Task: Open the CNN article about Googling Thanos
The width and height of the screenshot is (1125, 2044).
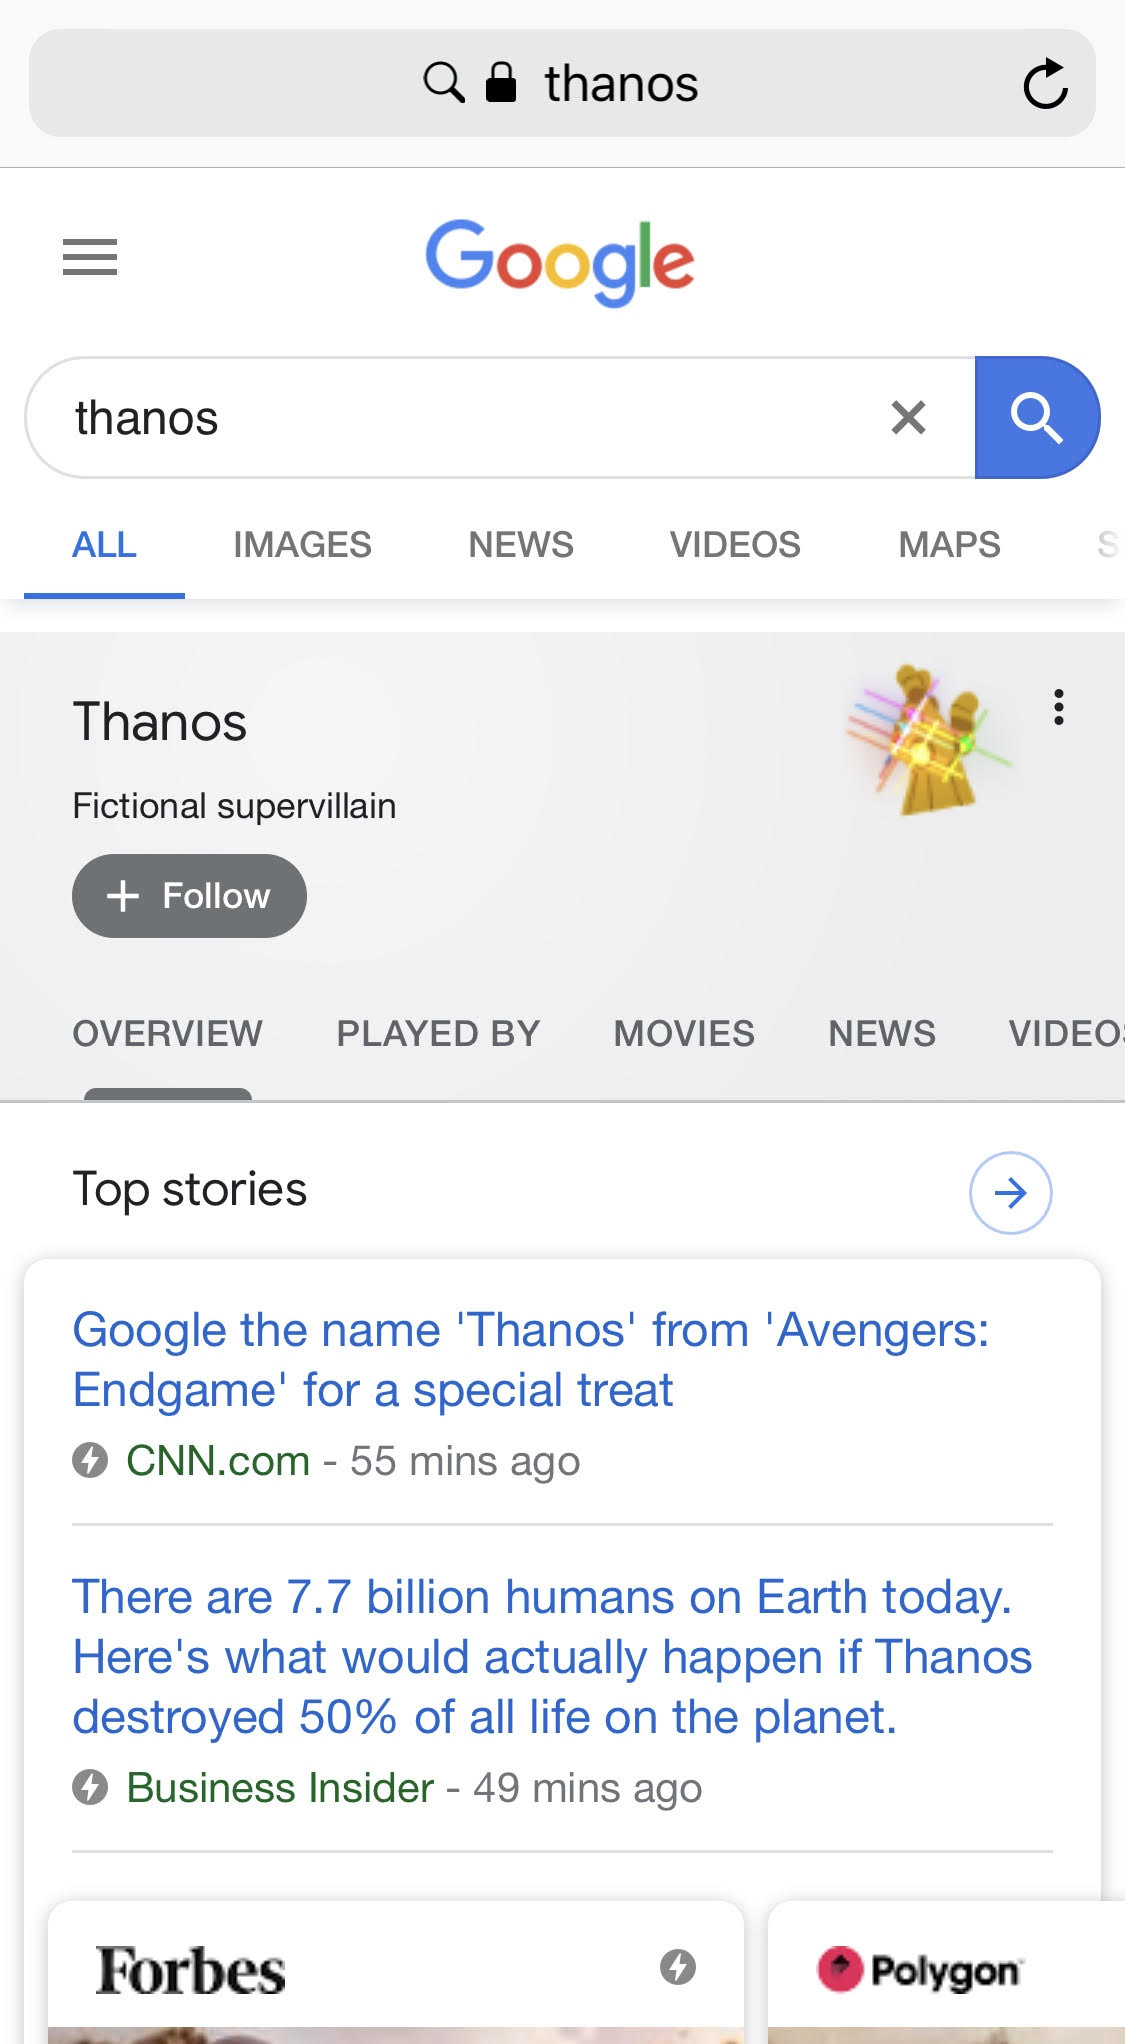Action: [x=530, y=1360]
